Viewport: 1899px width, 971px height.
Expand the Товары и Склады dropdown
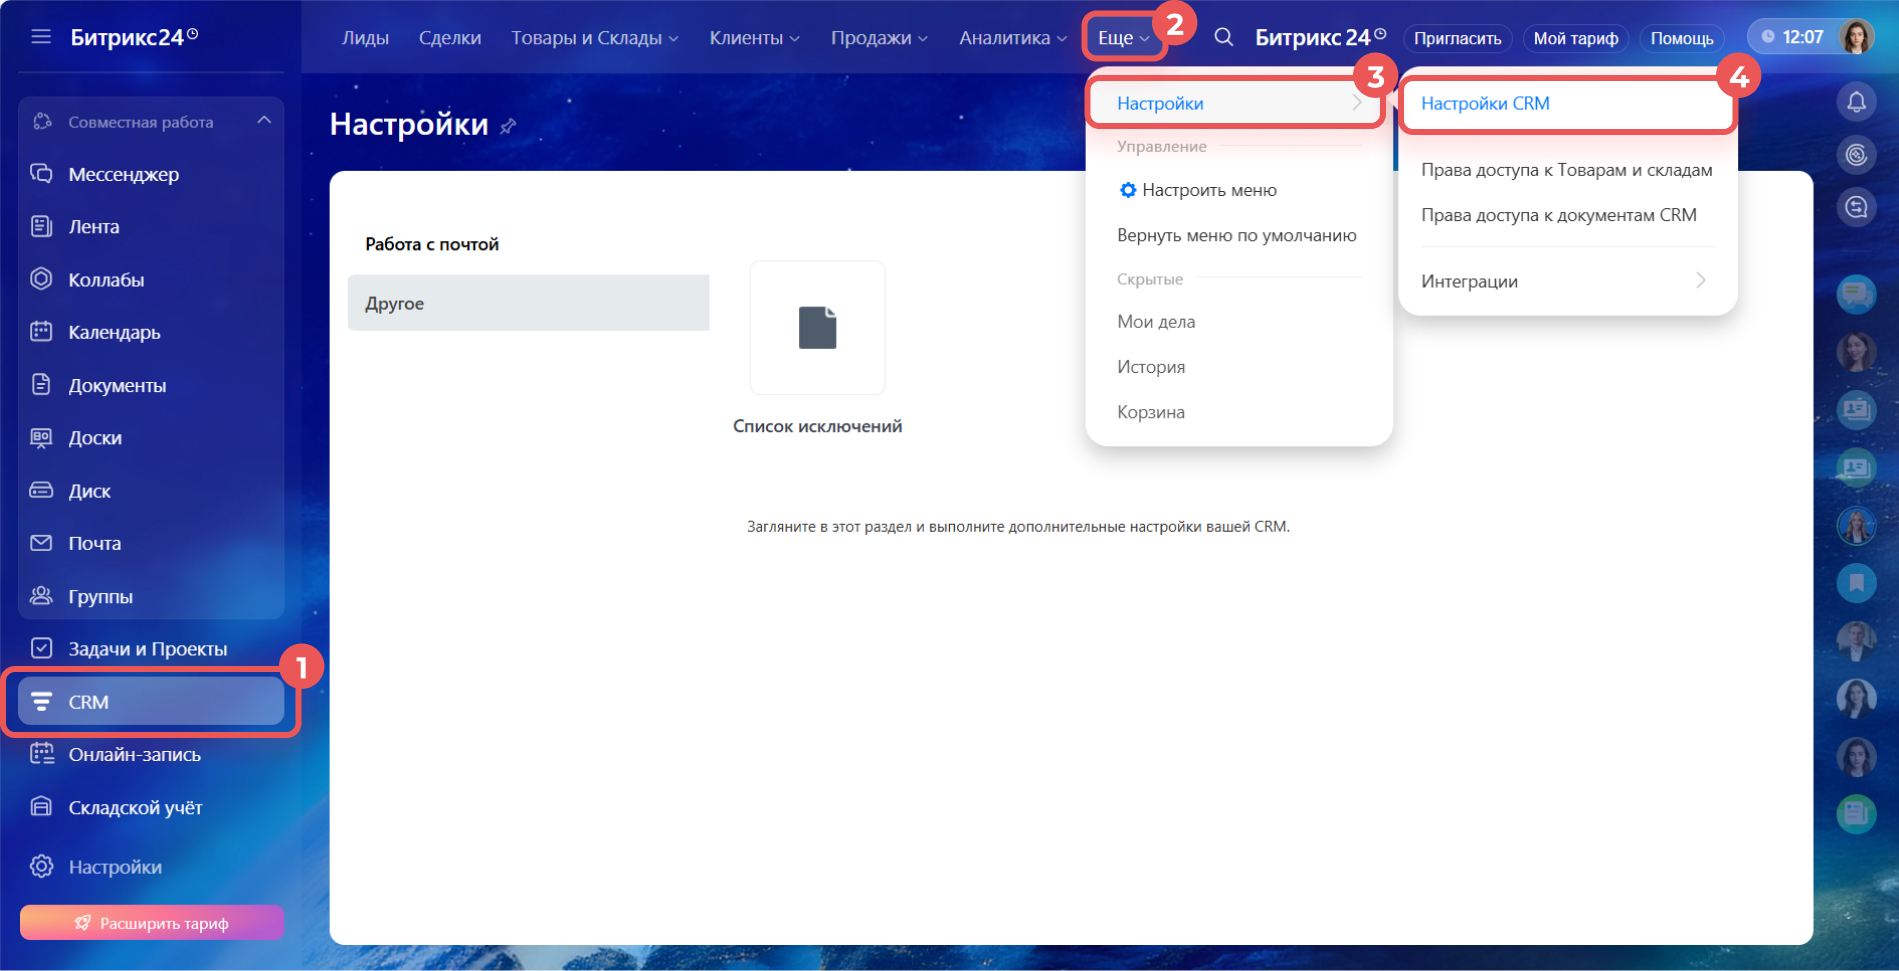(595, 38)
